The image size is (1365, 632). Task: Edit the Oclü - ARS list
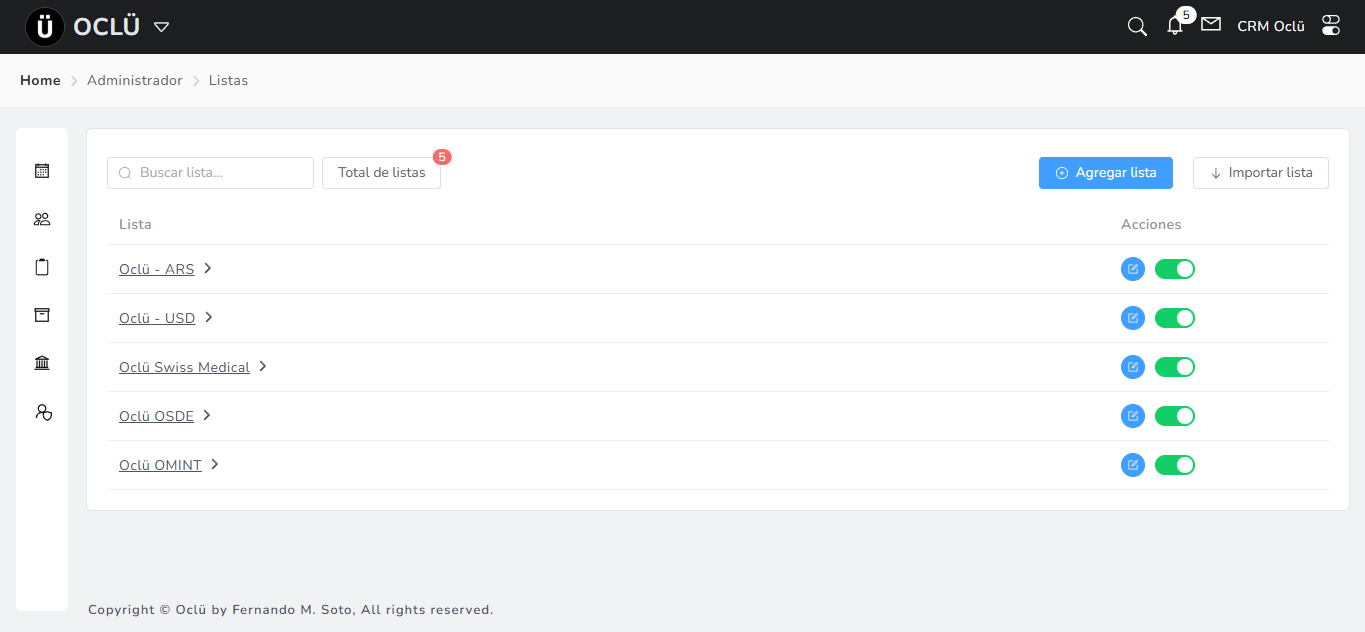1133,269
